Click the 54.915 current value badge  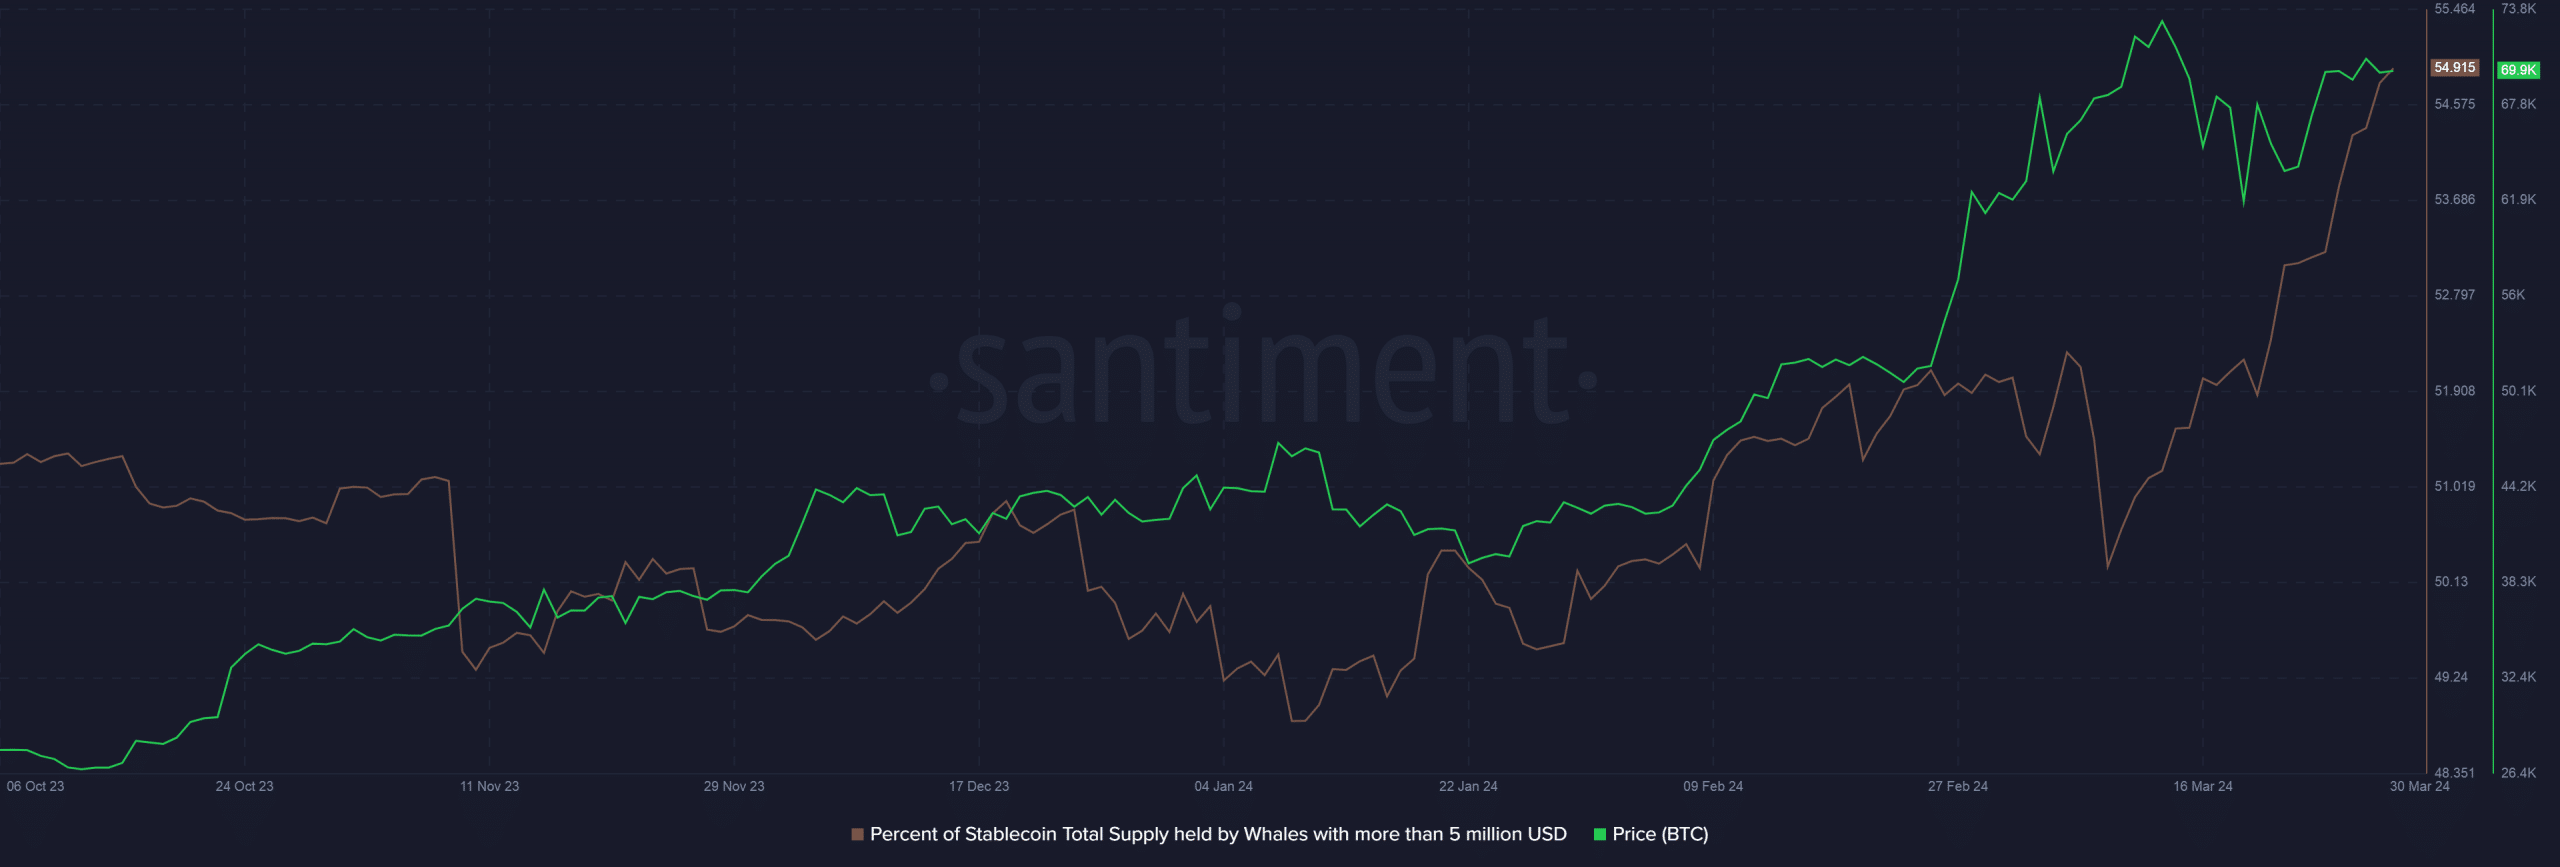(2455, 68)
